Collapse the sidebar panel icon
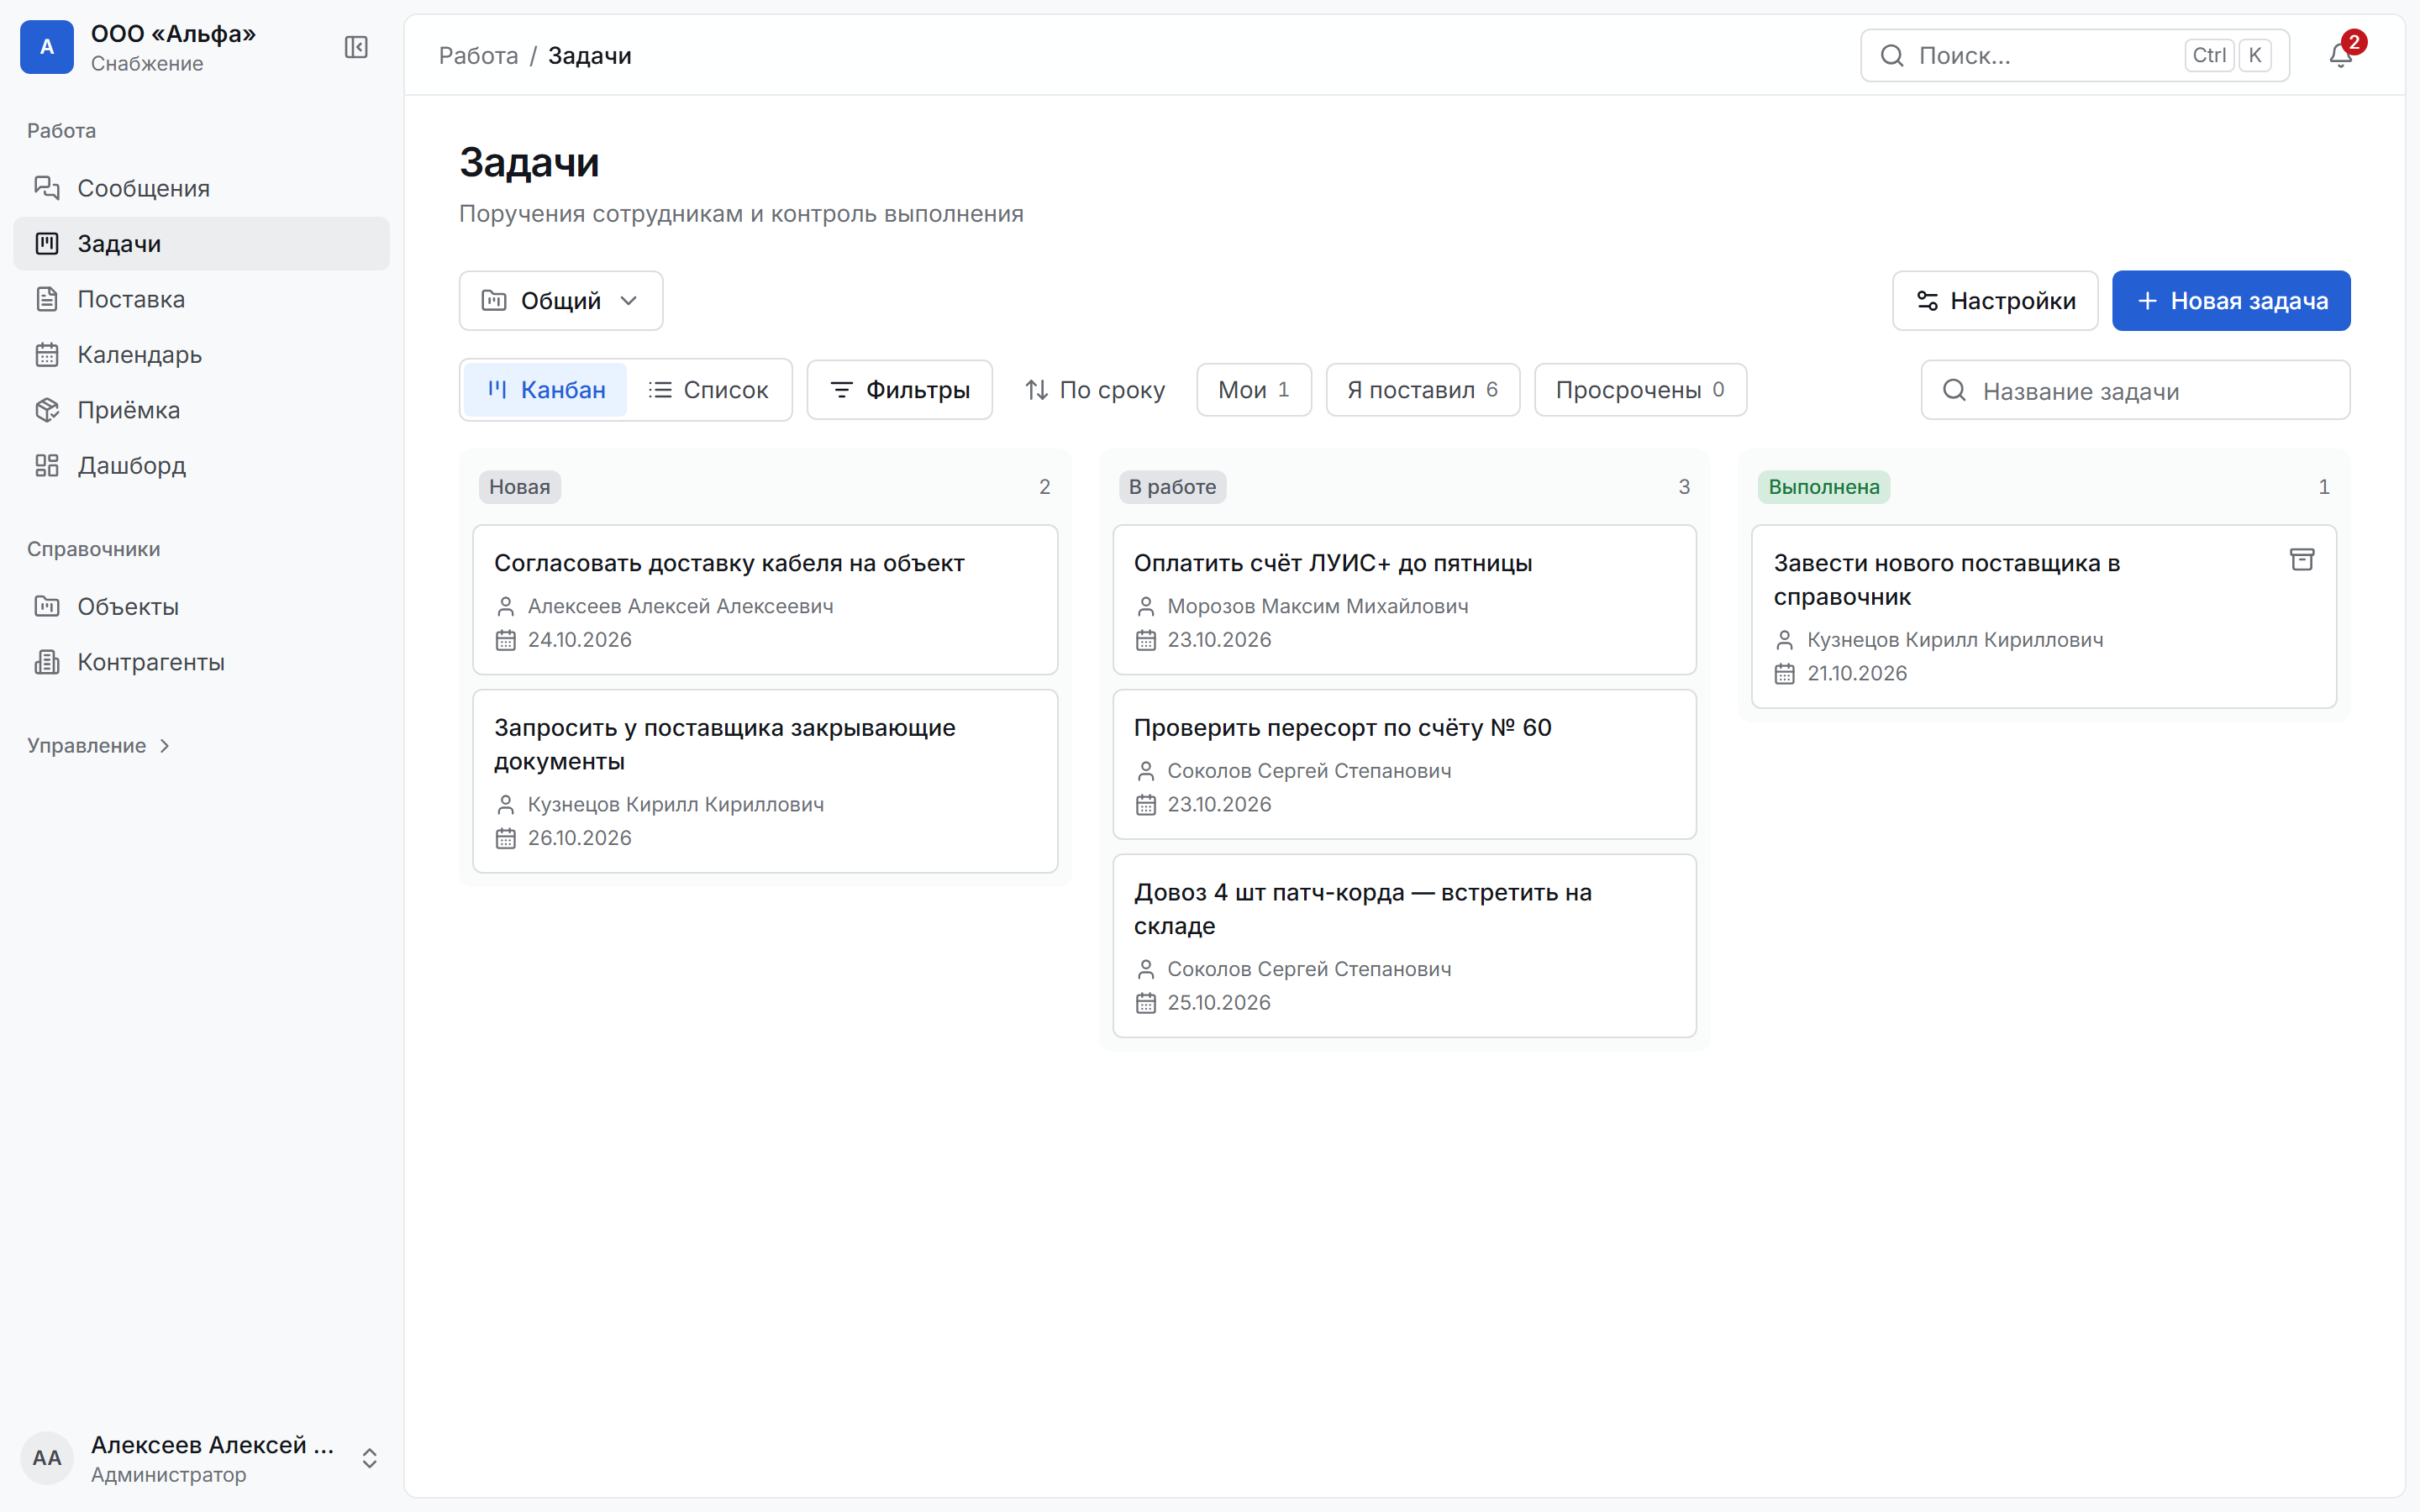Viewport: 2420px width, 1512px height. coord(356,47)
